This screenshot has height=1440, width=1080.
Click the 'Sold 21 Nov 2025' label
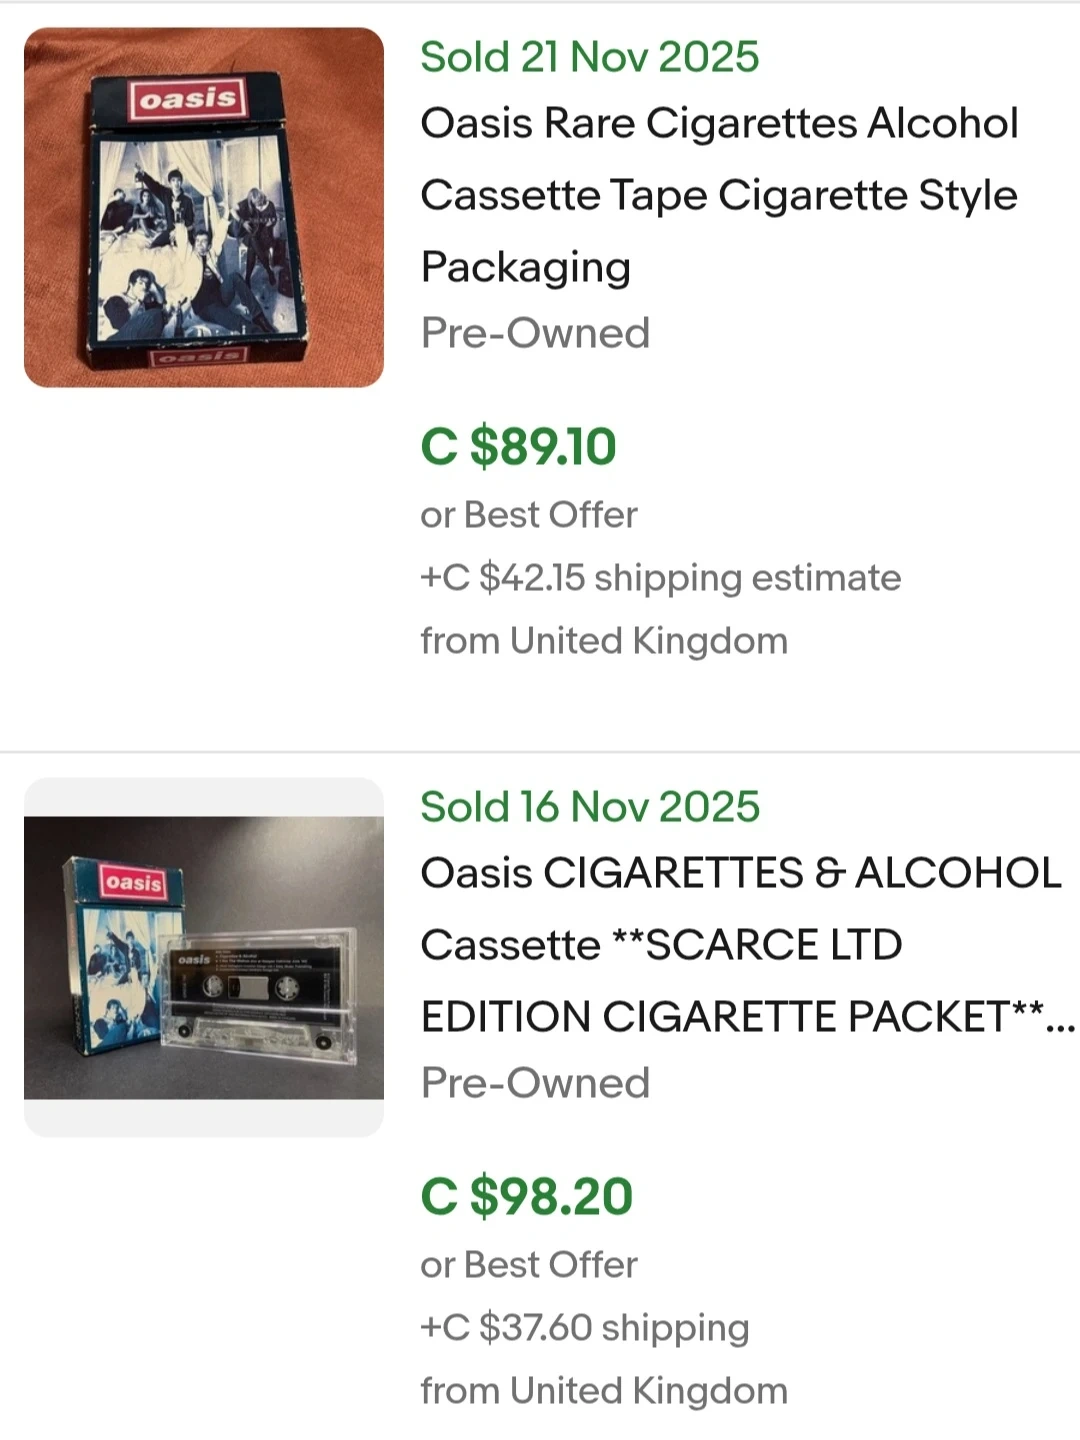589,57
